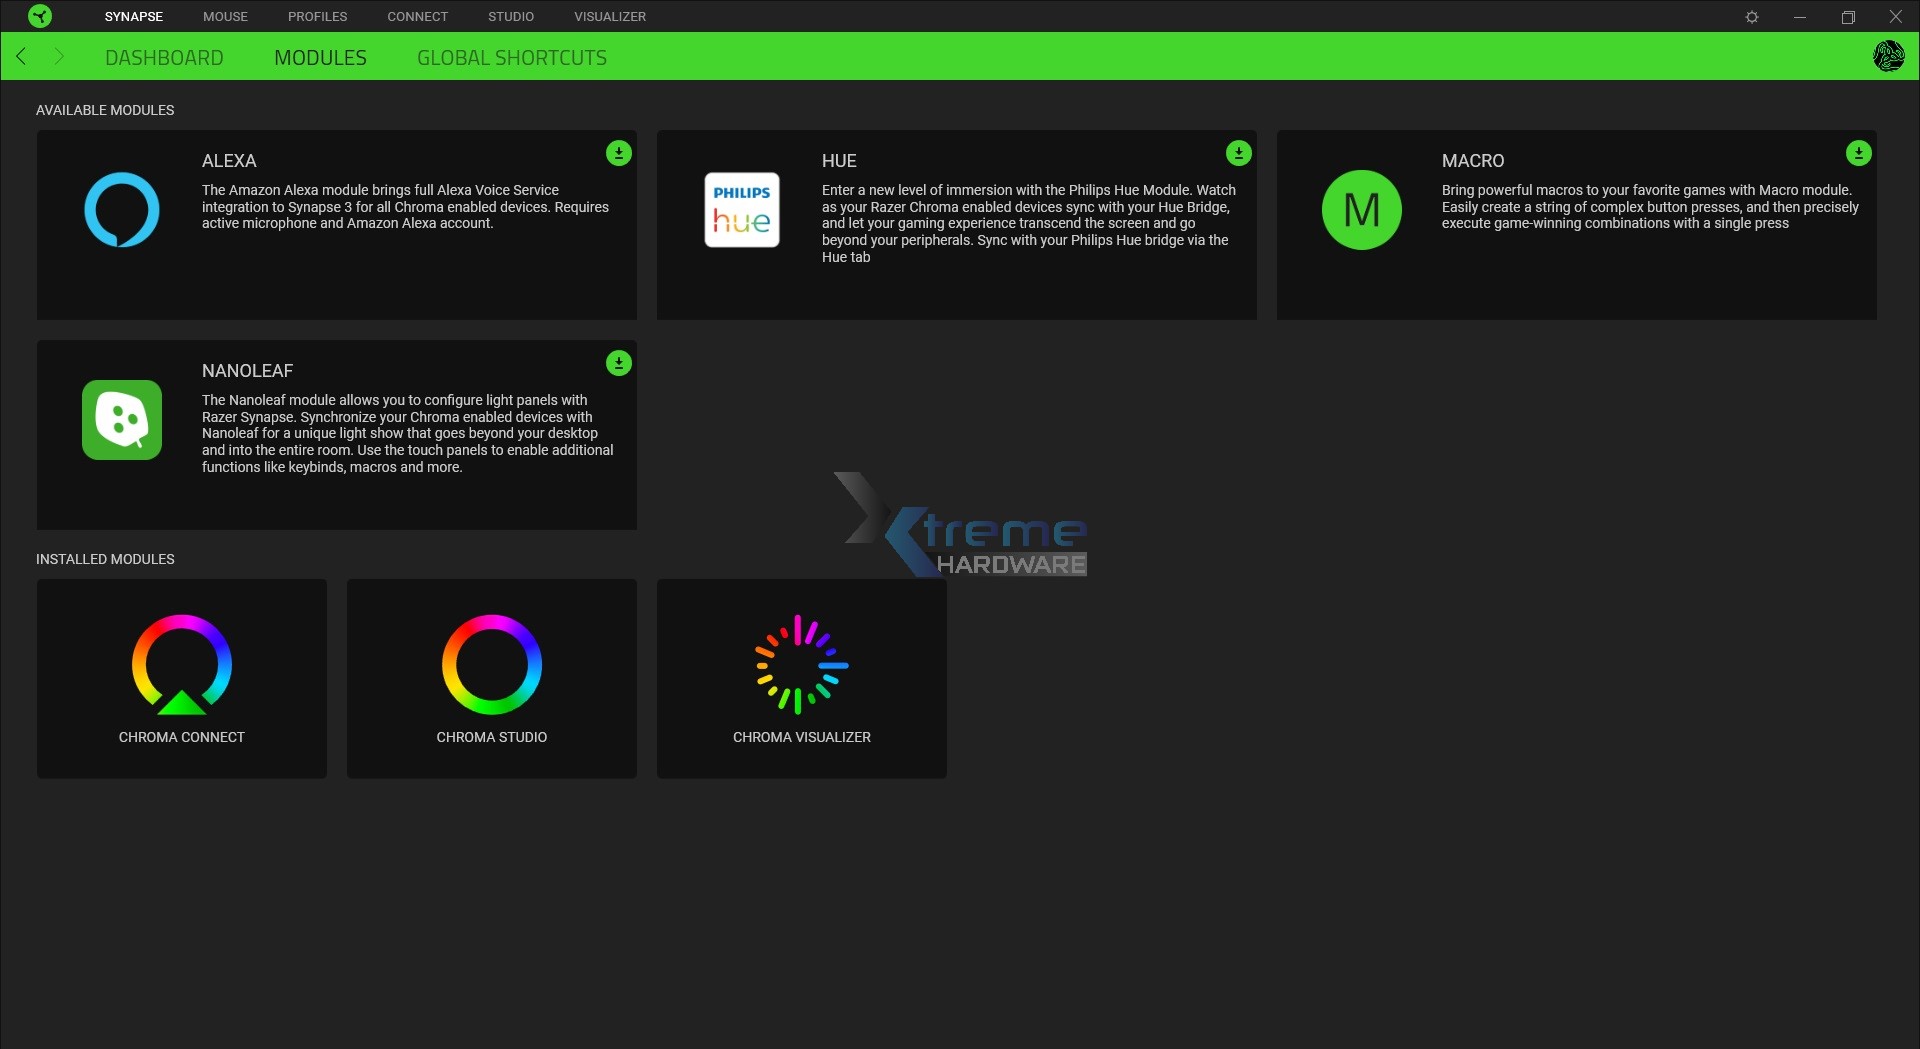Image resolution: width=1920 pixels, height=1049 pixels.
Task: Download the Nanoleaf module
Action: click(619, 363)
